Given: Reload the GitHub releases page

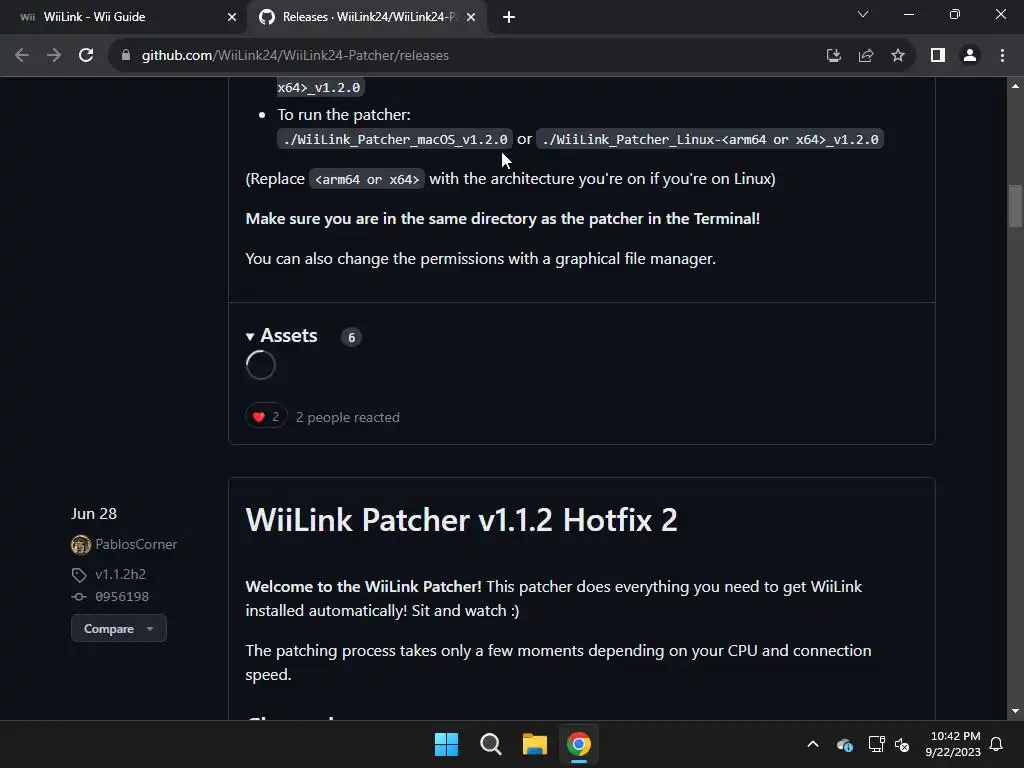Looking at the screenshot, I should pos(86,56).
